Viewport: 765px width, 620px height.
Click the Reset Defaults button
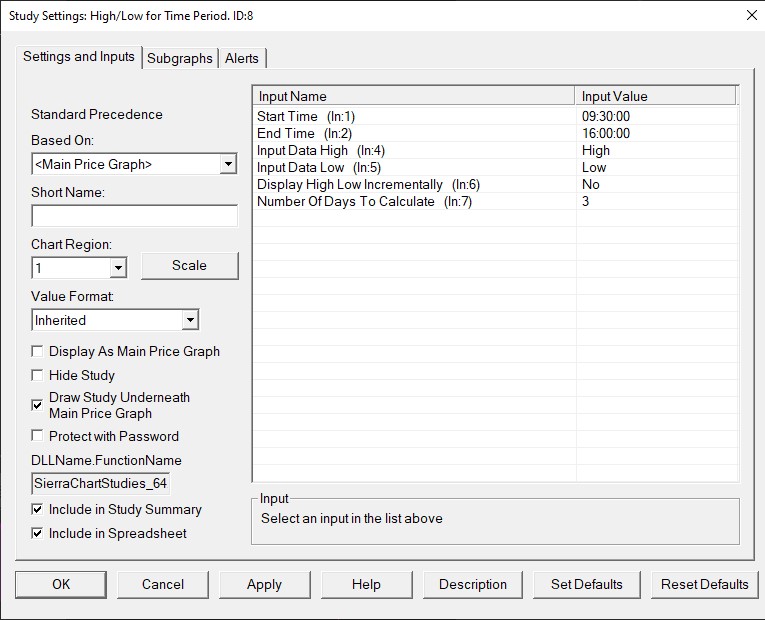(x=705, y=584)
